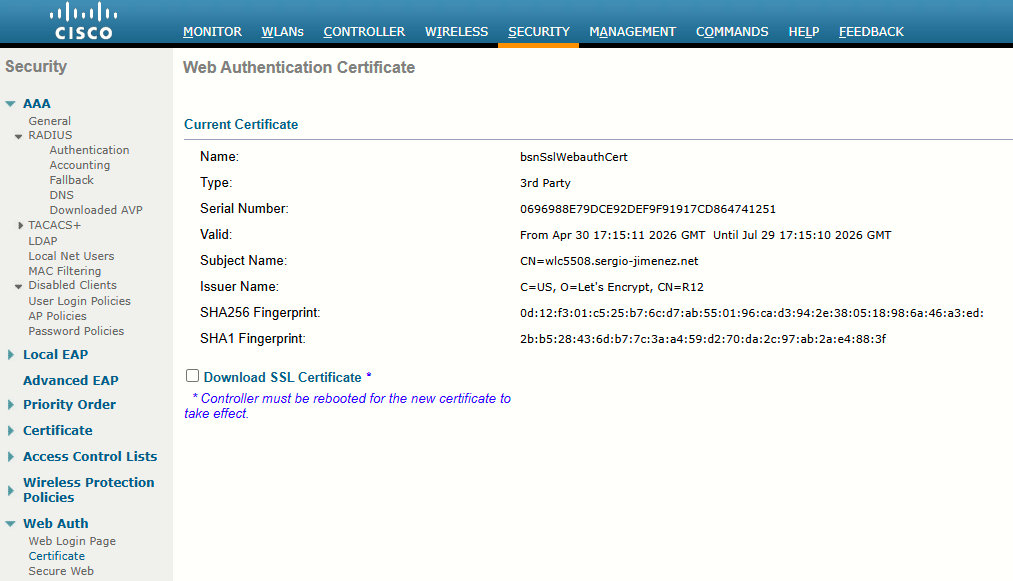Expand the Priority Order arrow

click(x=10, y=405)
